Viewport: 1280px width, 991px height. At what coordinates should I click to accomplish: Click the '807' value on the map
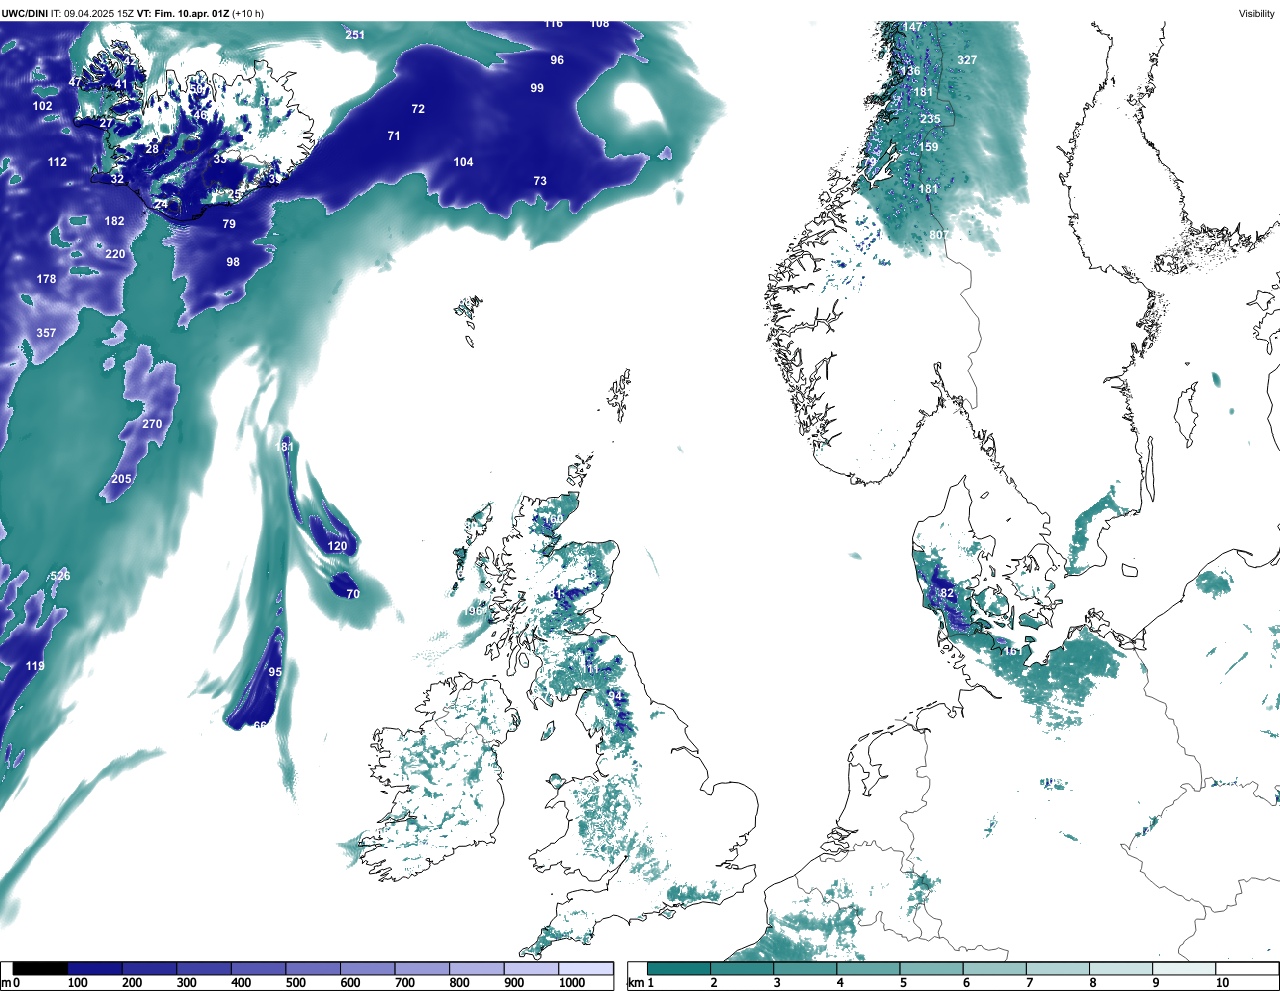tap(939, 235)
